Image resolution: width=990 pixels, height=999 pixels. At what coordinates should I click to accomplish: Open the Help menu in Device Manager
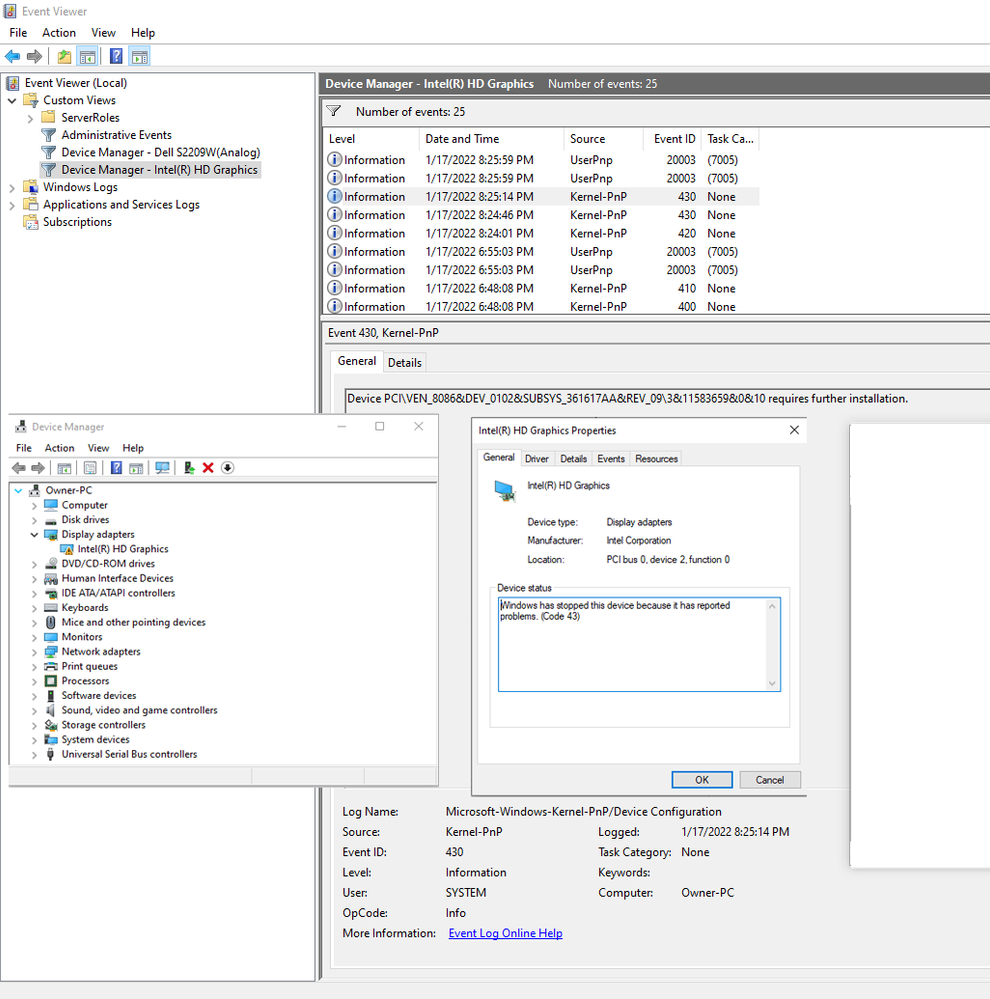point(133,448)
